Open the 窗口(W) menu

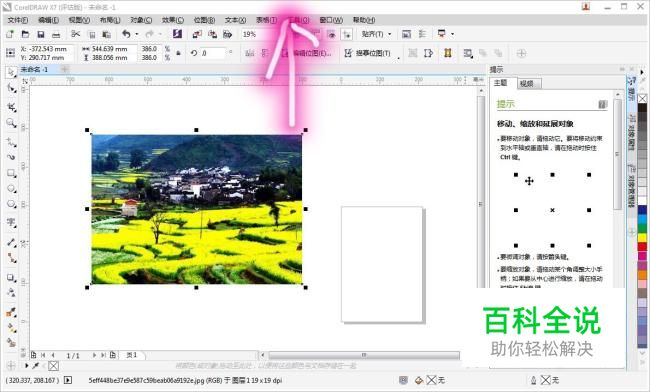coord(331,20)
